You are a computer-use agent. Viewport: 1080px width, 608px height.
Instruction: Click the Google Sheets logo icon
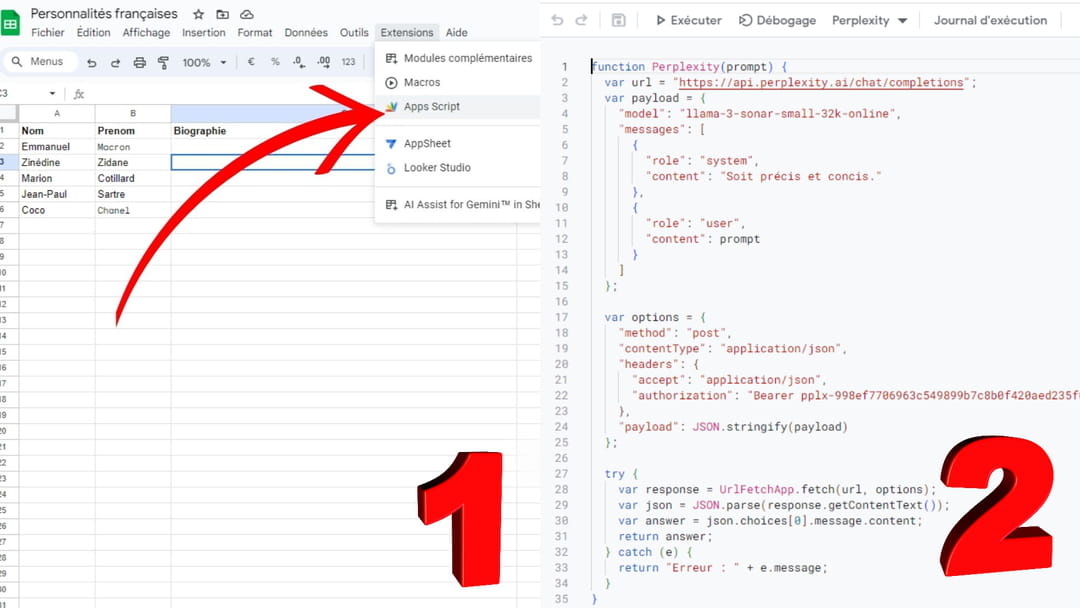click(10, 24)
